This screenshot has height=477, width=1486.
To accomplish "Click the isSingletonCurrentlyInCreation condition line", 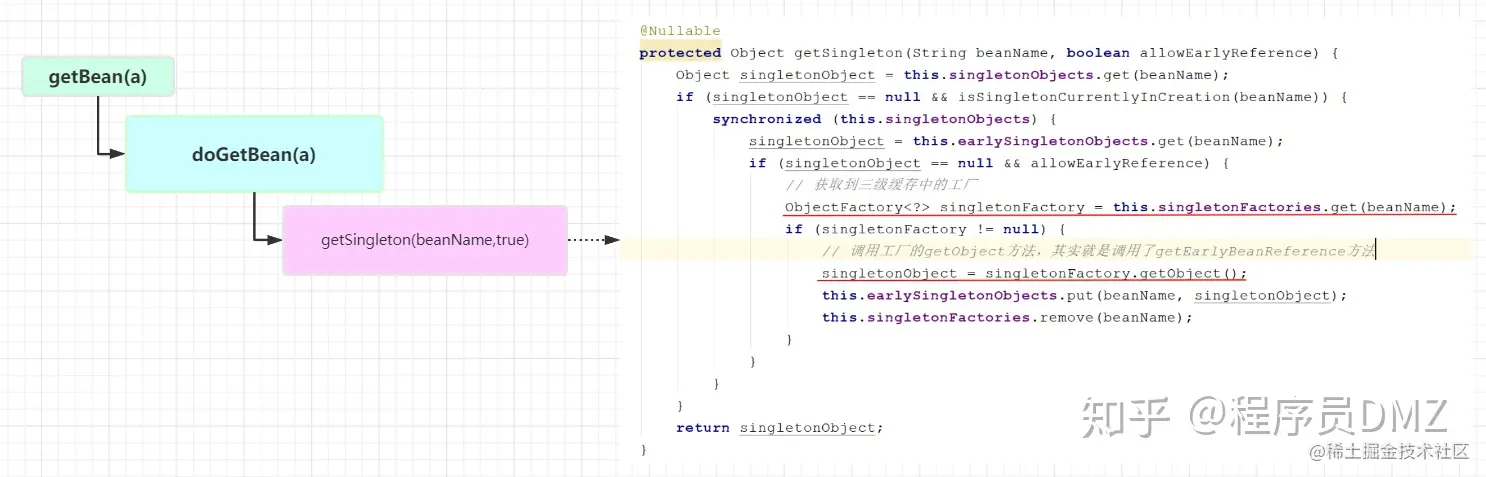I will pyautogui.click(x=1012, y=97).
